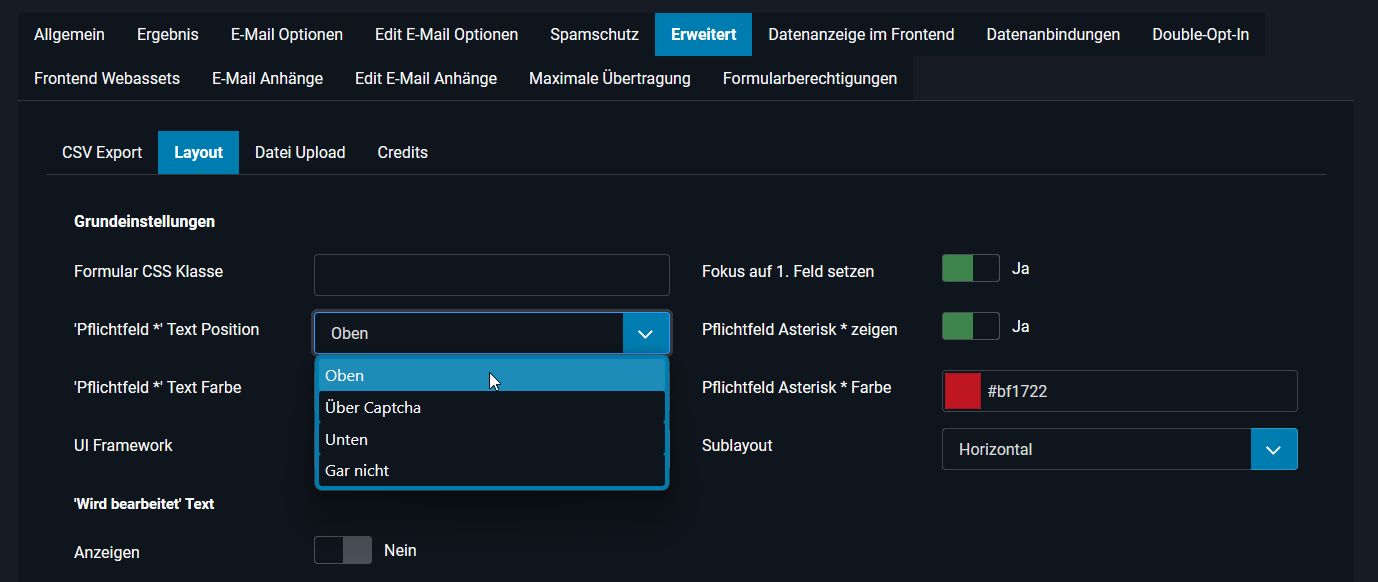Toggle 'Fokus auf 1. Feld setzen' switch

point(970,268)
